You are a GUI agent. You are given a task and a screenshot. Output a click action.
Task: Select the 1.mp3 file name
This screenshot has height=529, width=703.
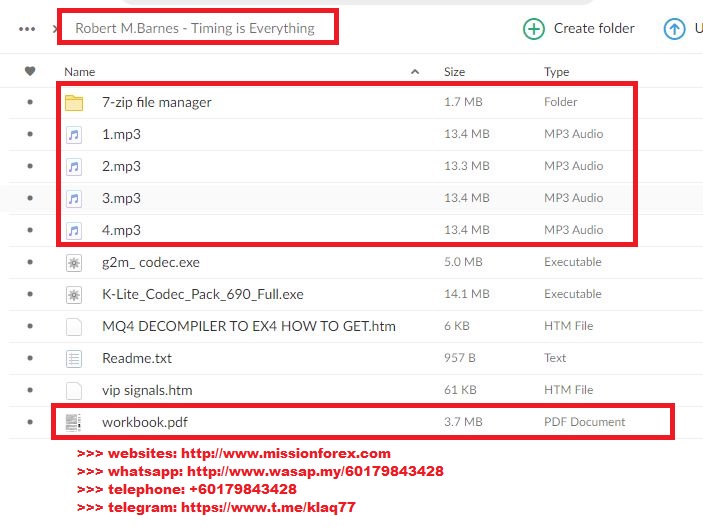coord(121,134)
